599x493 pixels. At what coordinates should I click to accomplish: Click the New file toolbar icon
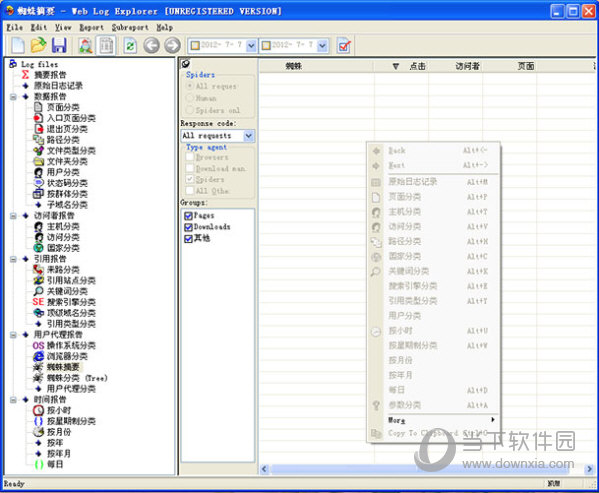pyautogui.click(x=18, y=46)
